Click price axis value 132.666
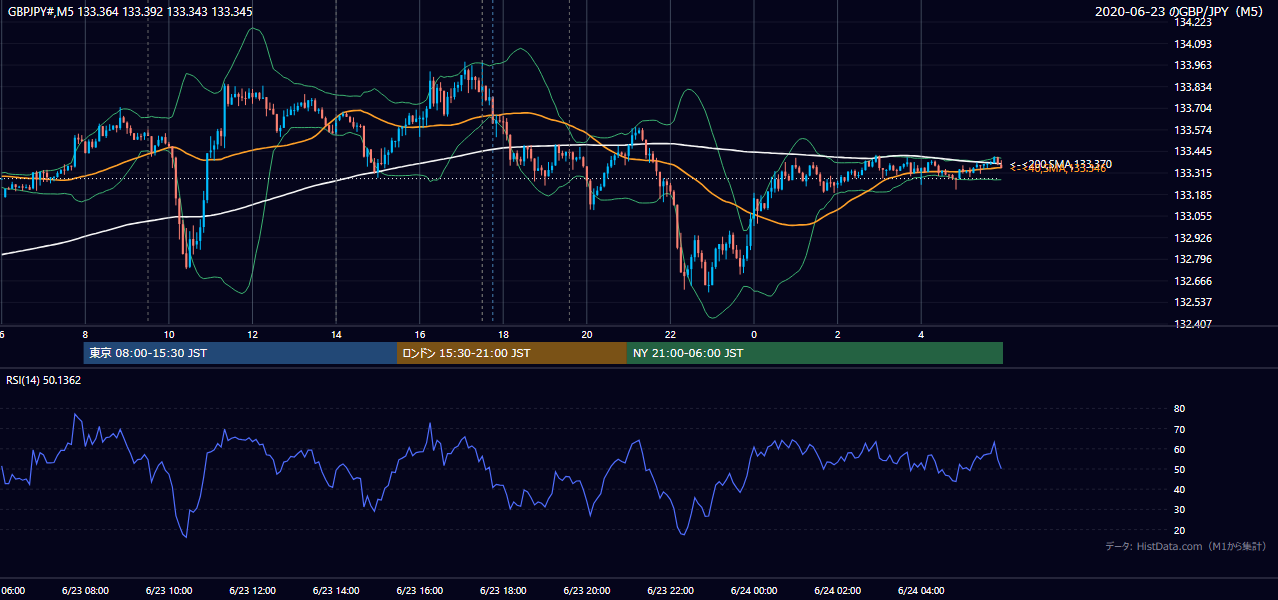 pos(1194,281)
